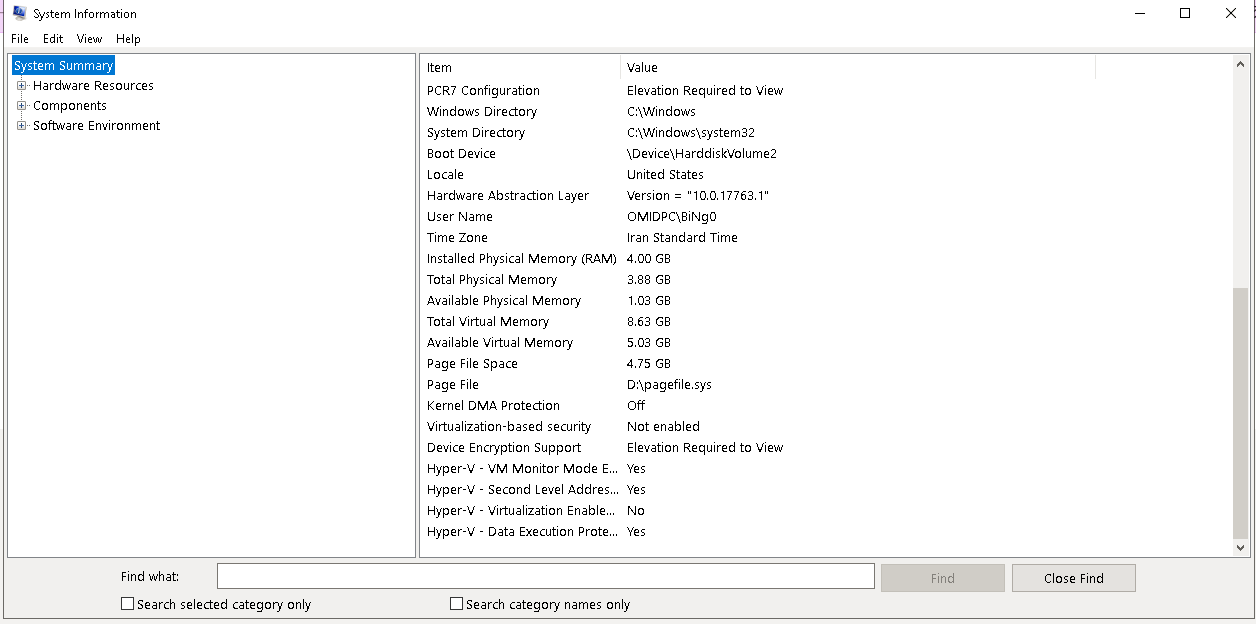Click the Version = "10.0.17763.1" value
1256x624 pixels.
698,196
